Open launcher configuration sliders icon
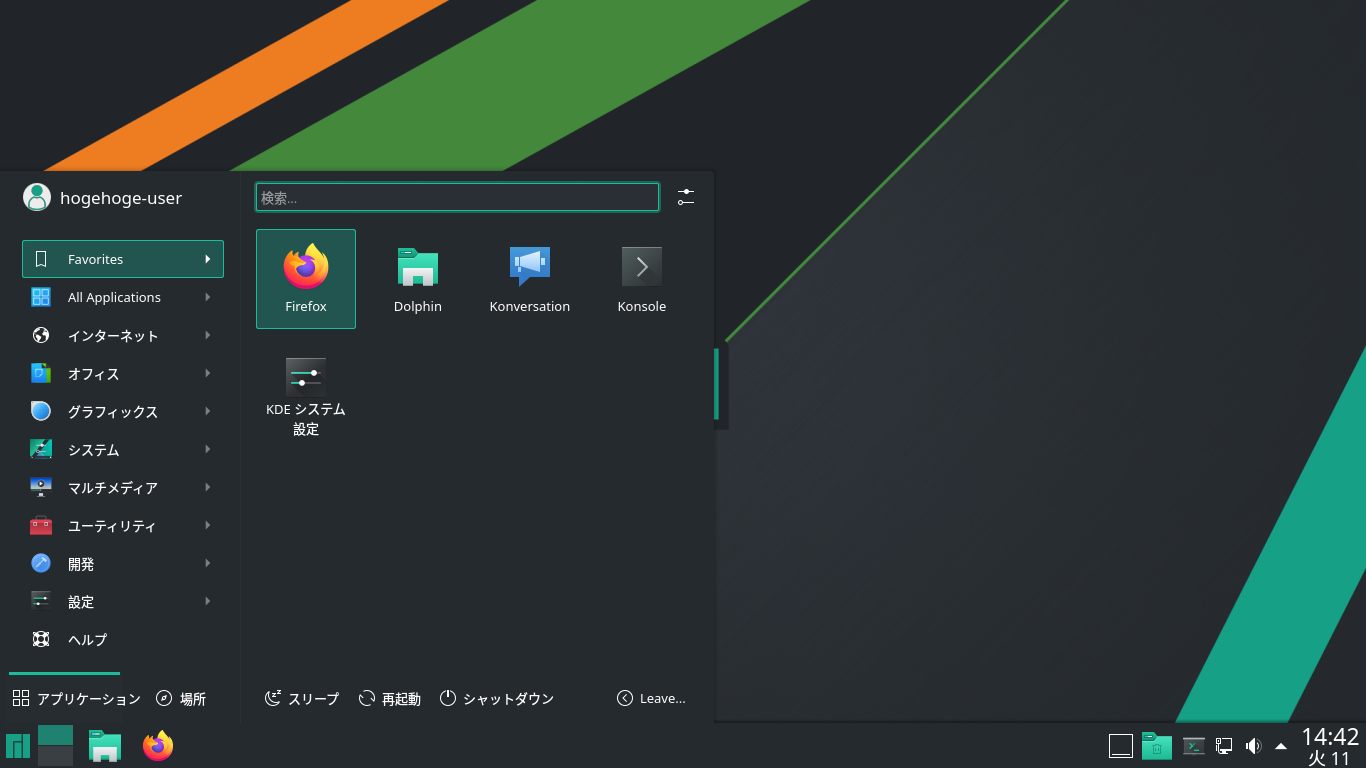Viewport: 1366px width, 768px height. coord(685,197)
